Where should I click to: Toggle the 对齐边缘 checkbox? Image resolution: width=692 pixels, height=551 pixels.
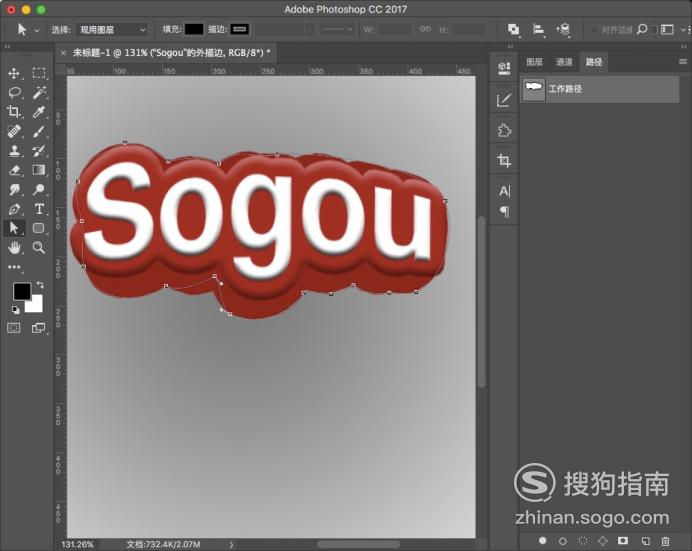point(594,30)
